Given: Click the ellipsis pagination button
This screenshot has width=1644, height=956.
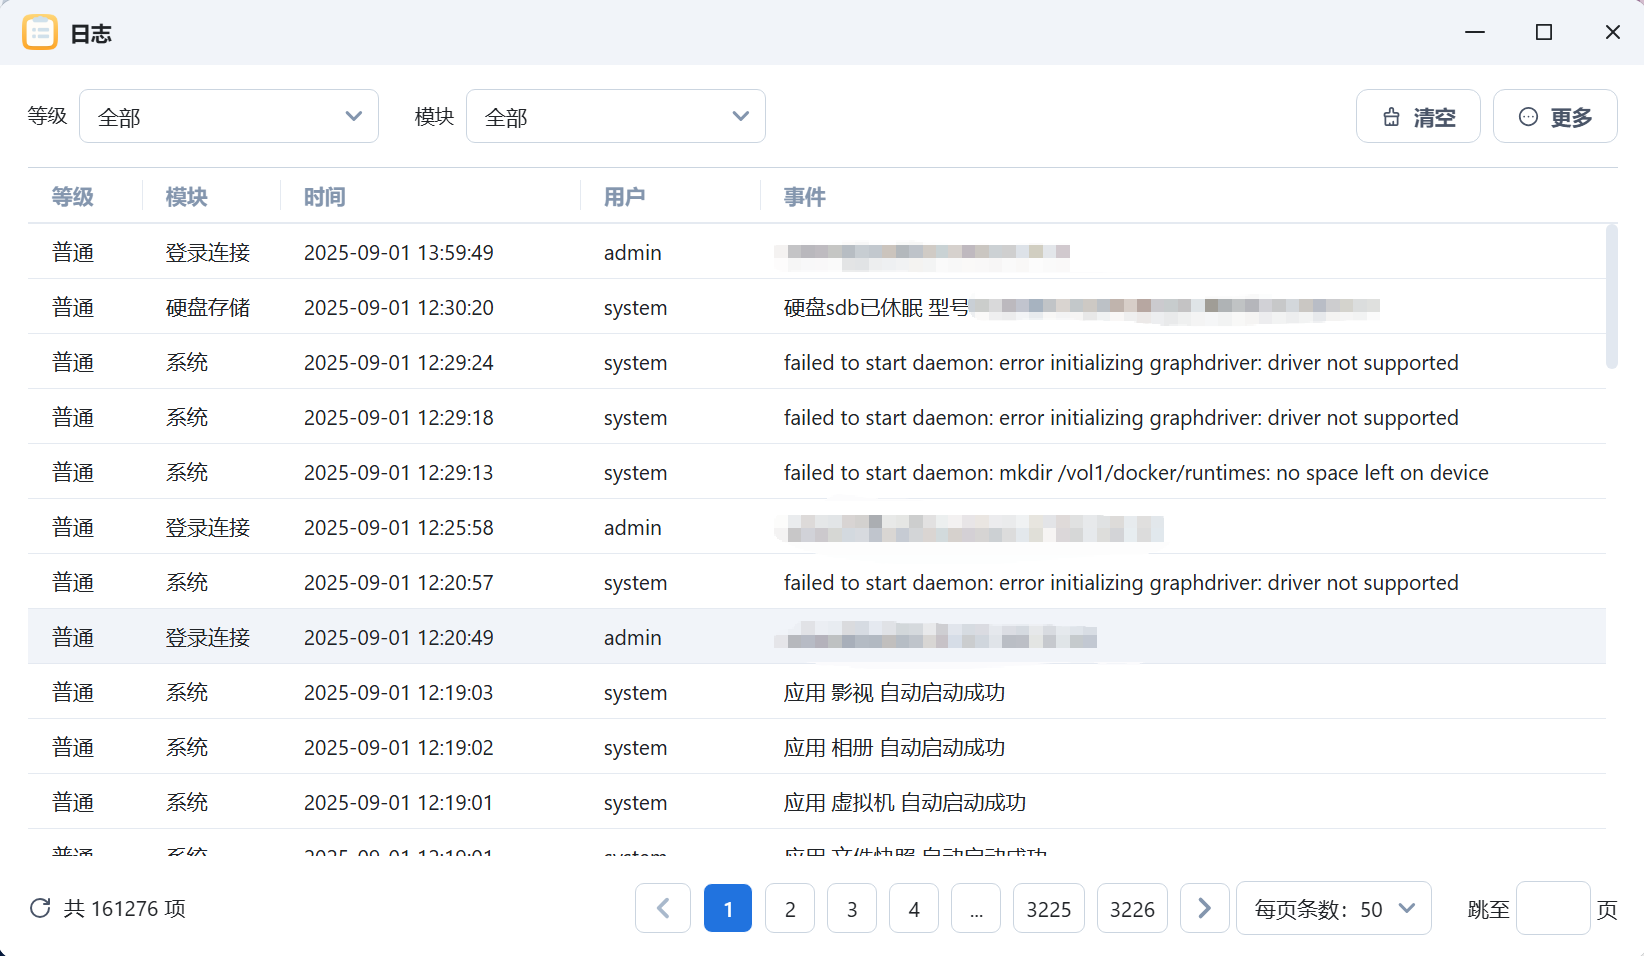Looking at the screenshot, I should pos(976,908).
